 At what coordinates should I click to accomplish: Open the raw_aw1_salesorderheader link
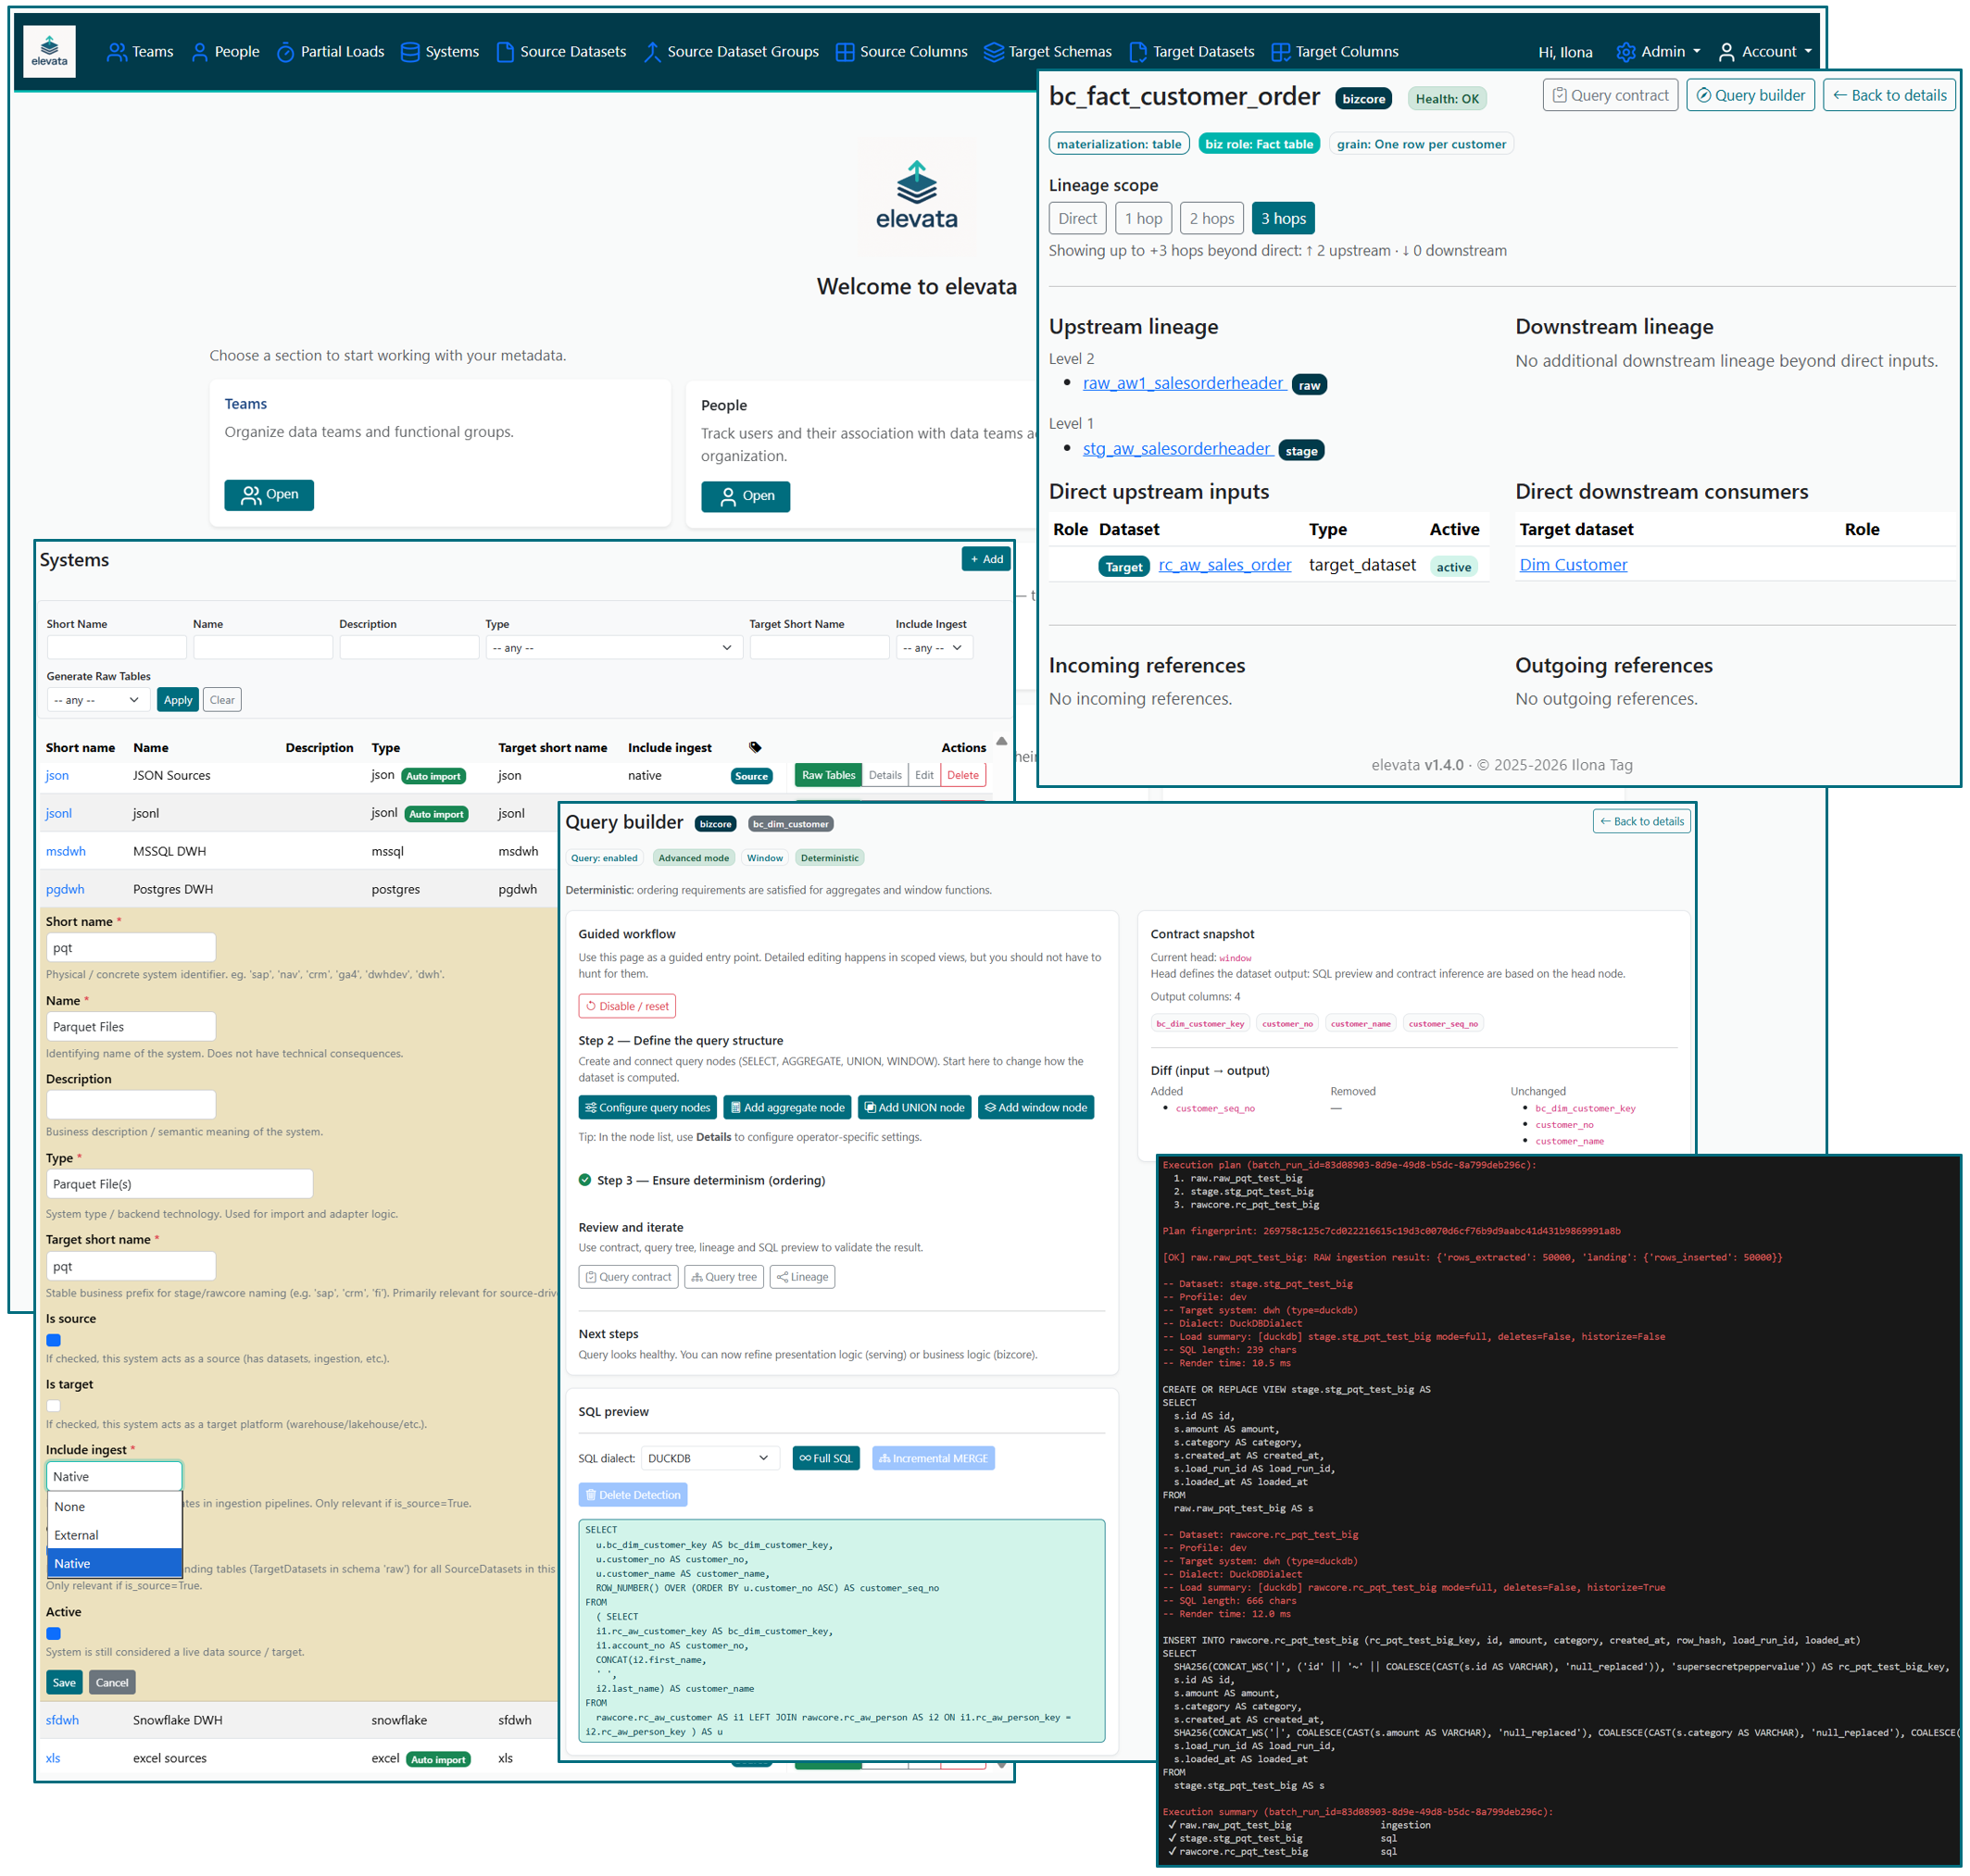pyautogui.click(x=1183, y=383)
